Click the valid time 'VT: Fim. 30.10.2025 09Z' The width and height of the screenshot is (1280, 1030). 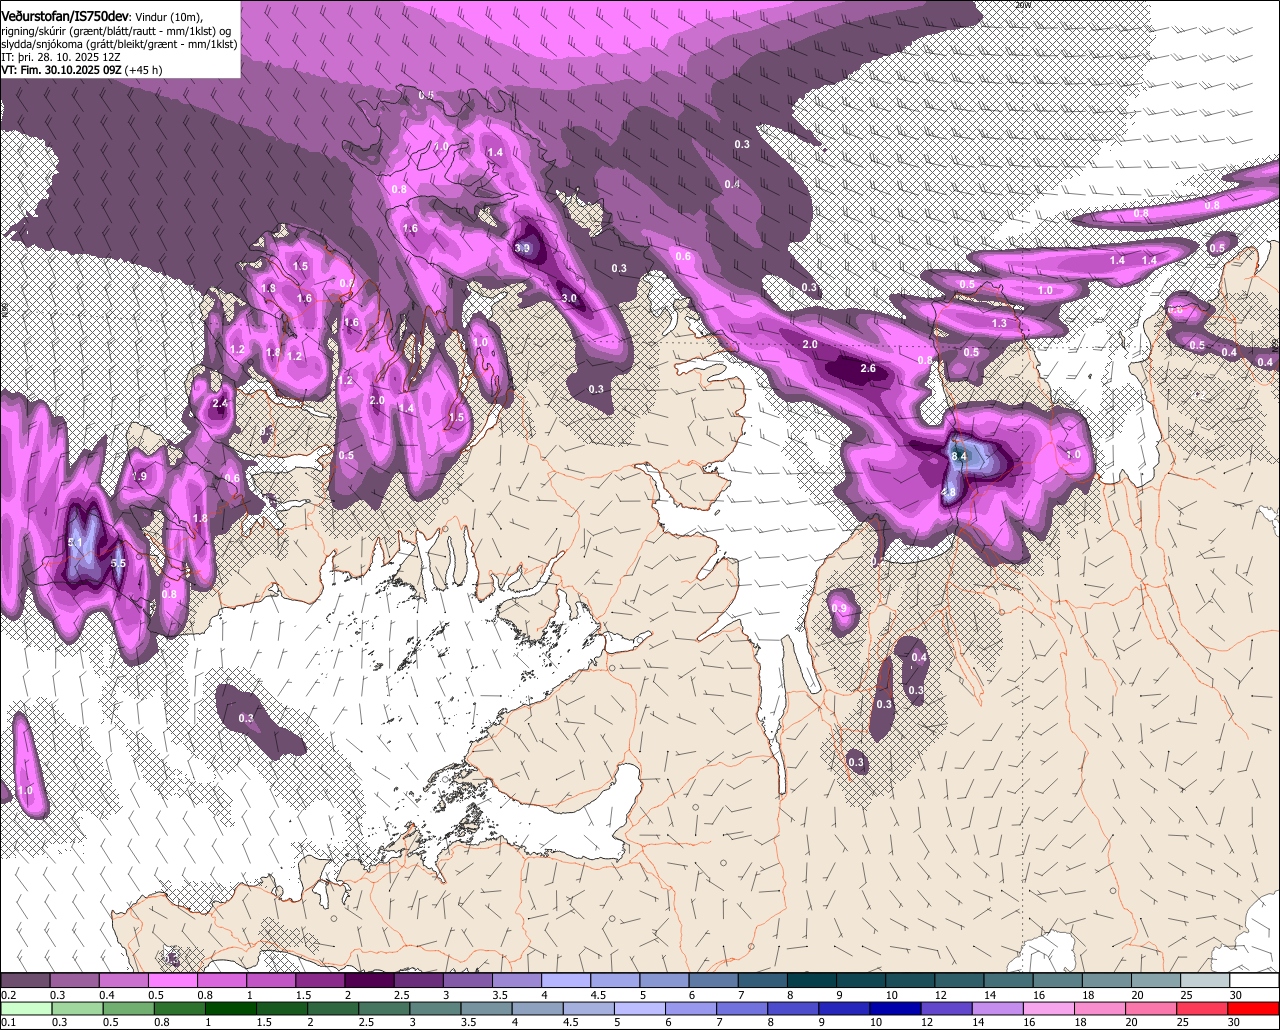click(63, 70)
